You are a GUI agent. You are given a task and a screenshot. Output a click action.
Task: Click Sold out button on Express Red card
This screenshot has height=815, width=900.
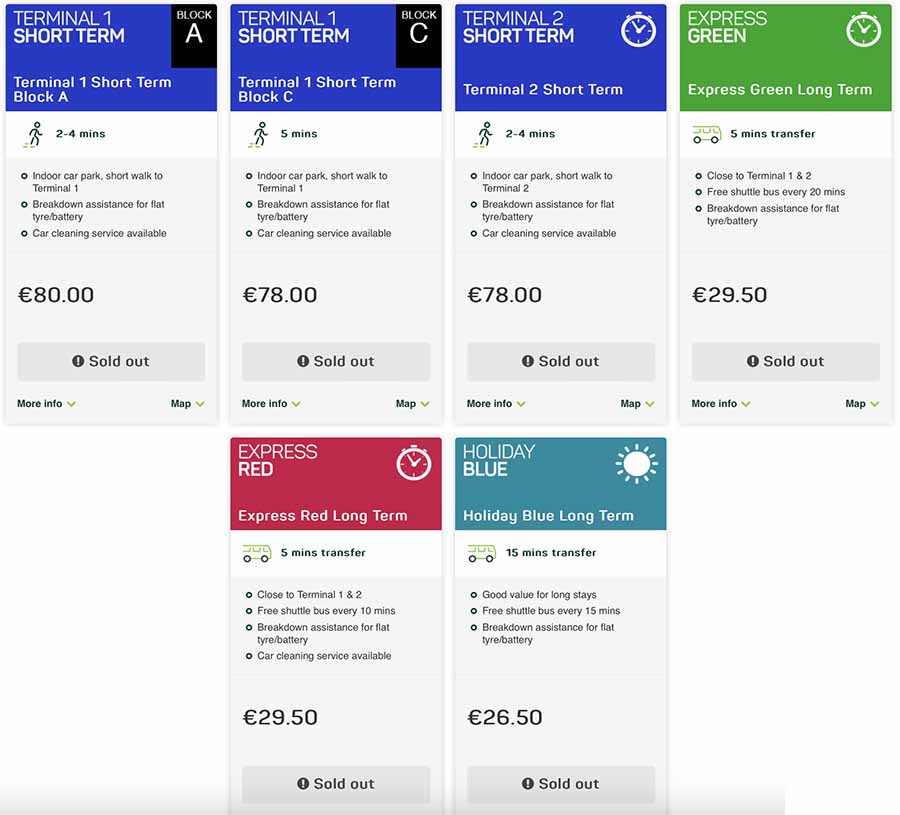(x=336, y=784)
